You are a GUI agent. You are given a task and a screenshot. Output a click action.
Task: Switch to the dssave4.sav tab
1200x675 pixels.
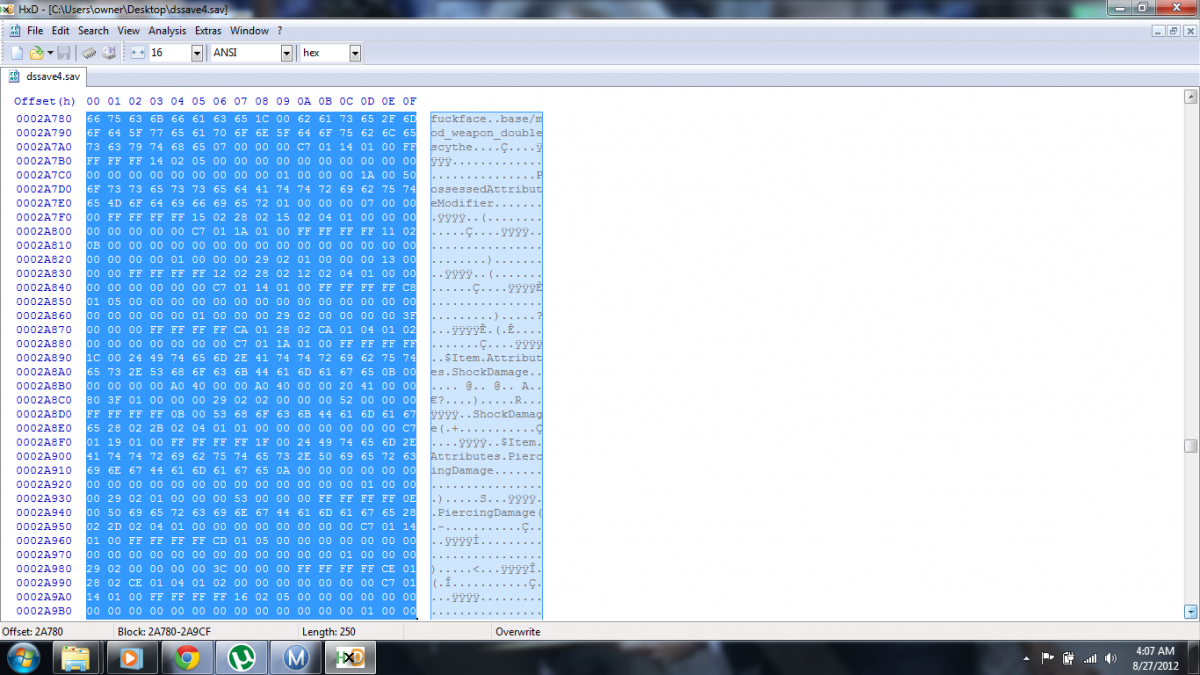click(46, 76)
